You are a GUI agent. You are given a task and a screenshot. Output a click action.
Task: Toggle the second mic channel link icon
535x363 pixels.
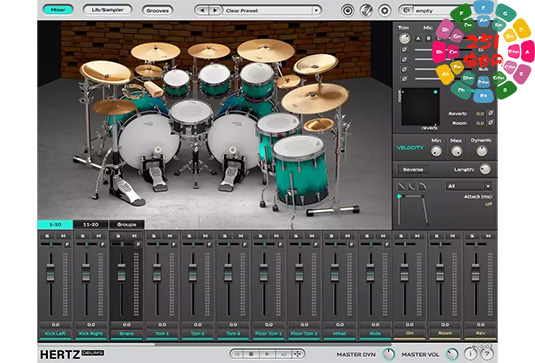pyautogui.click(x=404, y=60)
